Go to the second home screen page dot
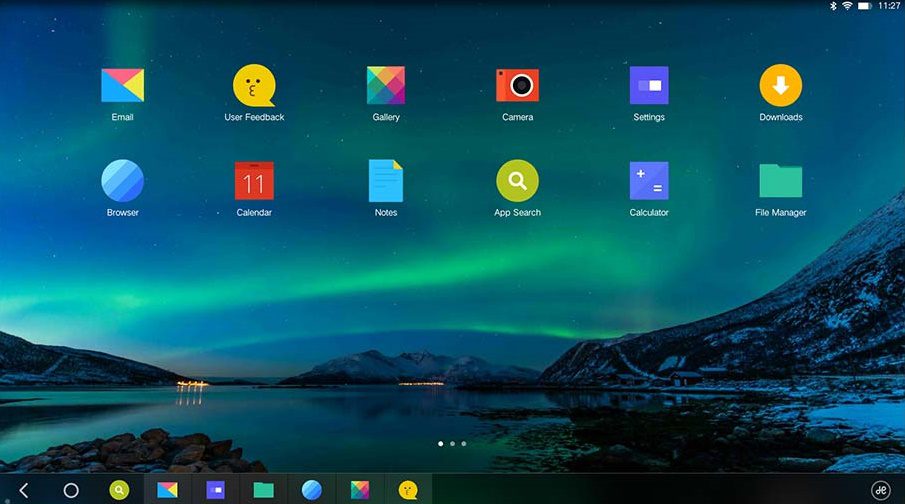Image resolution: width=905 pixels, height=504 pixels. tap(452, 444)
